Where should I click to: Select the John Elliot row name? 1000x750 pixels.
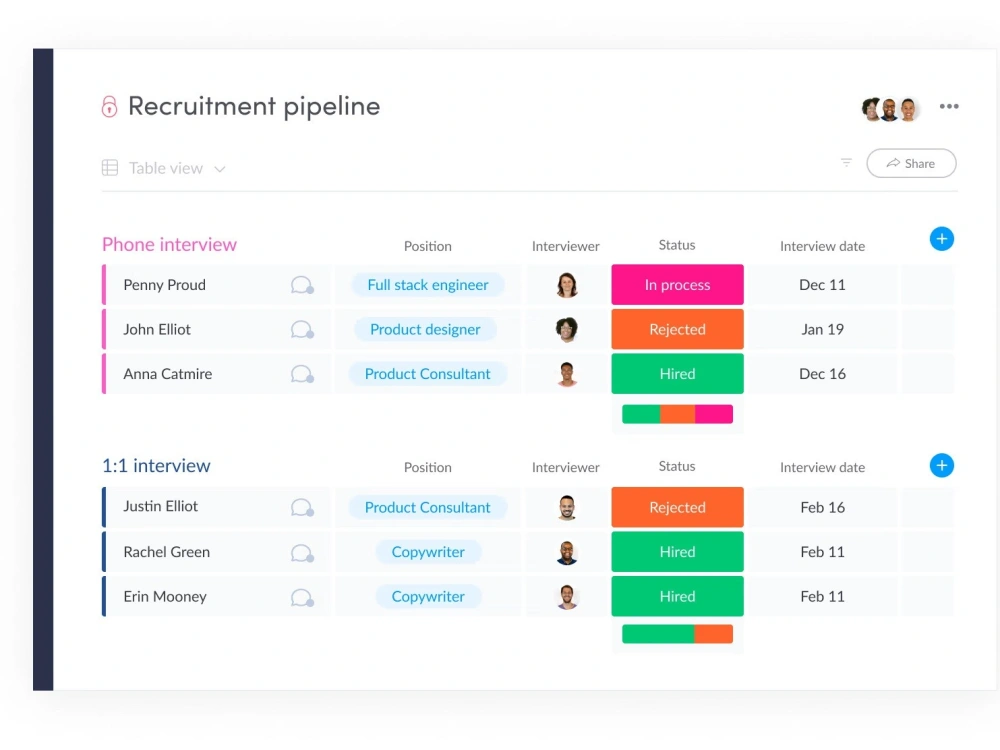pos(157,330)
